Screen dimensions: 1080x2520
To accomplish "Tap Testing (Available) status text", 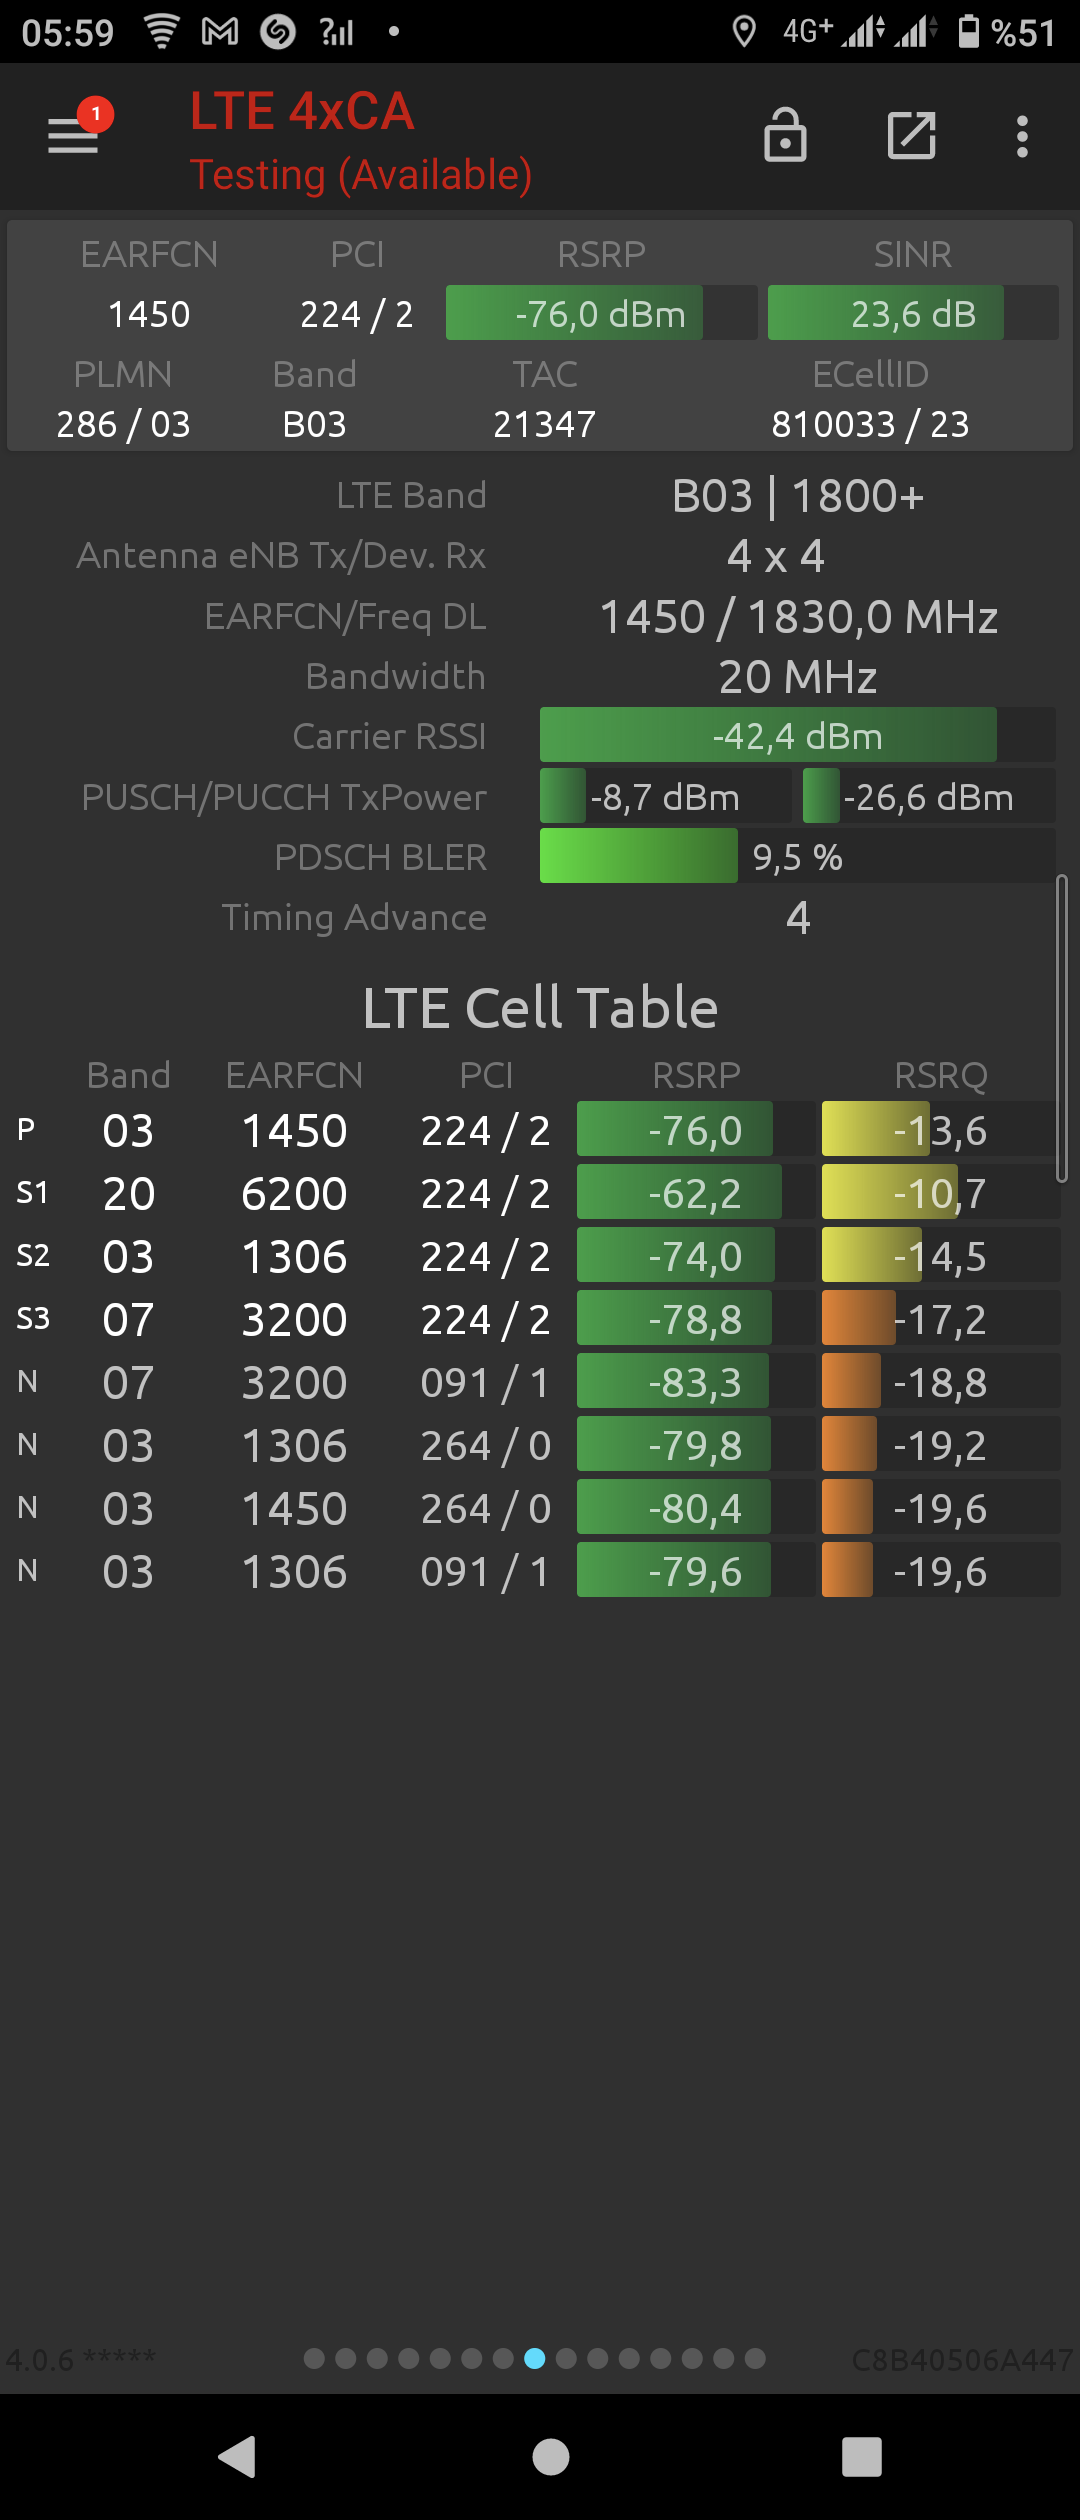I will coord(361,175).
